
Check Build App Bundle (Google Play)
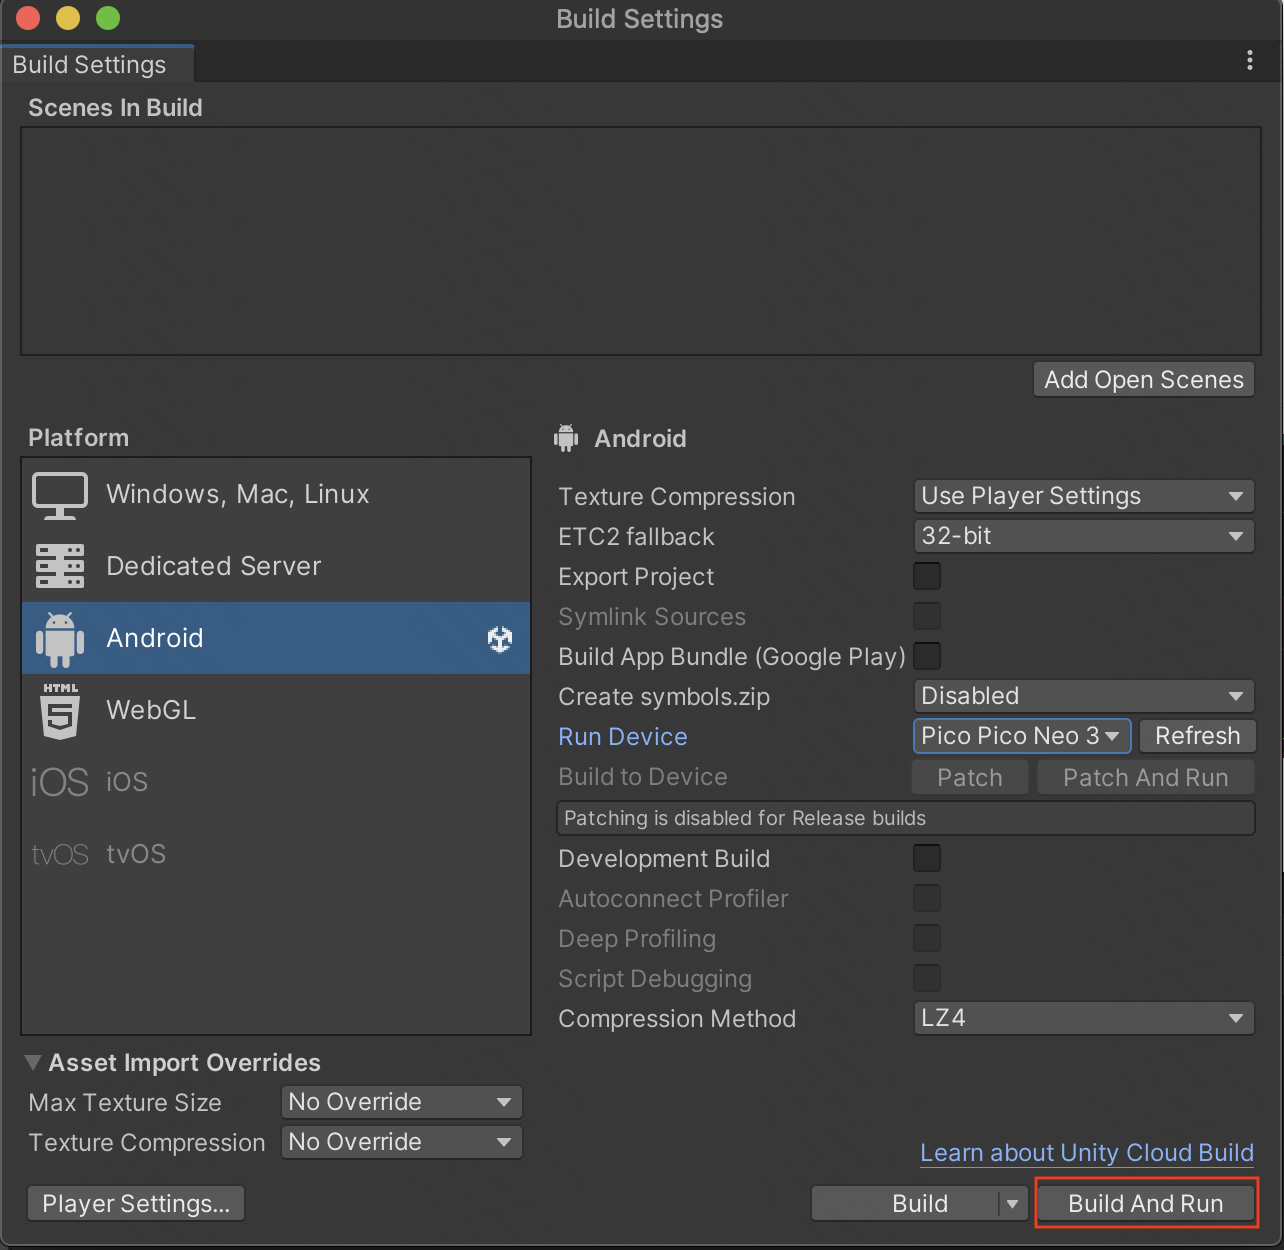pos(927,656)
